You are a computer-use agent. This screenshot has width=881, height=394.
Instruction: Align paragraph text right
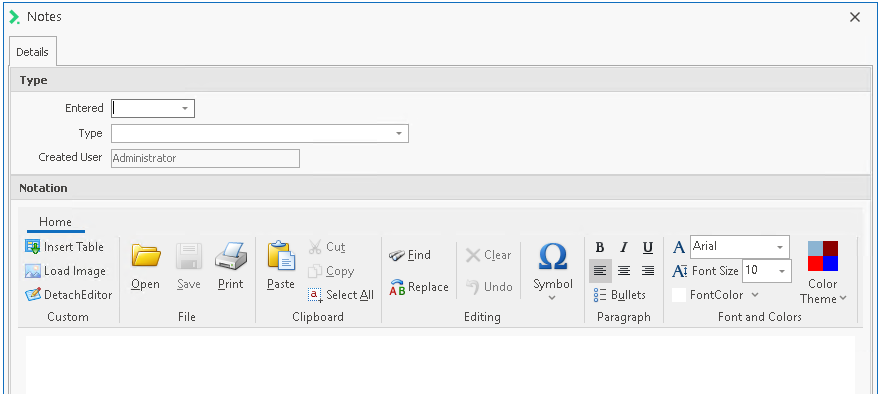pos(648,271)
